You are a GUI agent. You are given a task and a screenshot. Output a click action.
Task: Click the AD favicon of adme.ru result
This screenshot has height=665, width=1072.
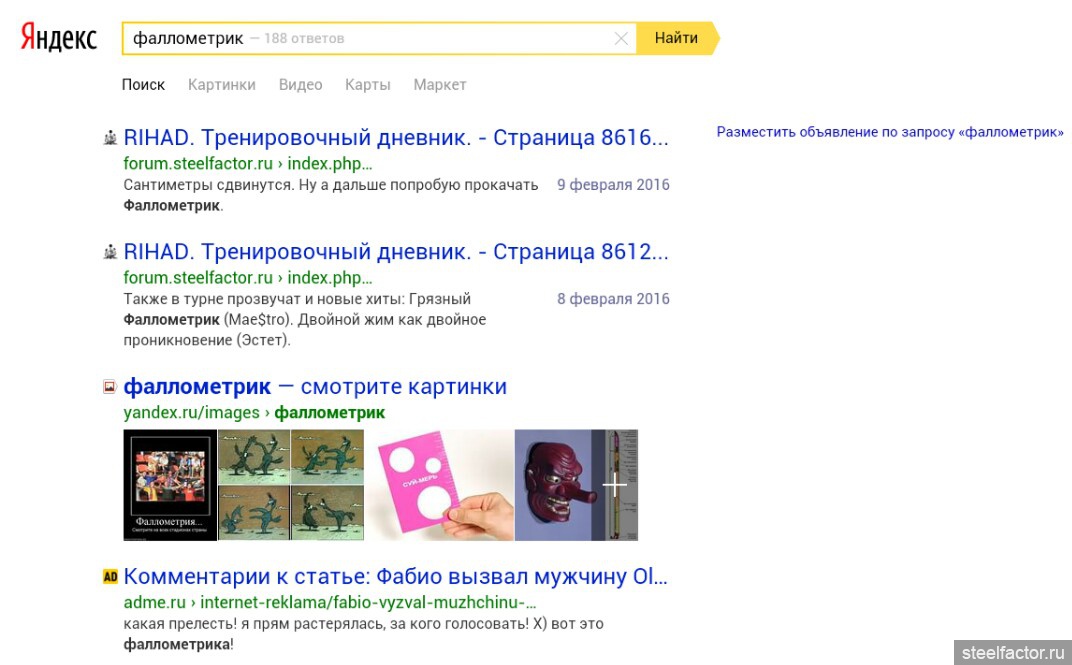click(x=110, y=576)
